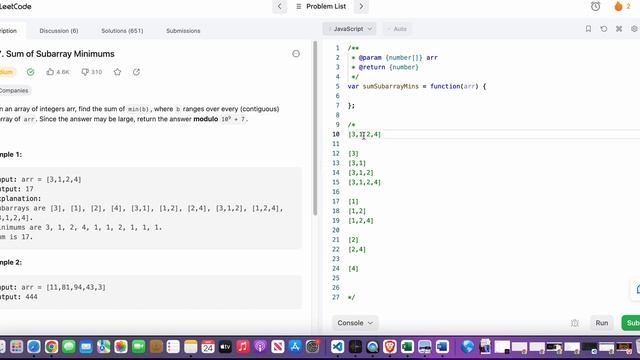Image resolution: width=640 pixels, height=360 pixels.
Task: Share the problem with the share icon
Action: 136,72
